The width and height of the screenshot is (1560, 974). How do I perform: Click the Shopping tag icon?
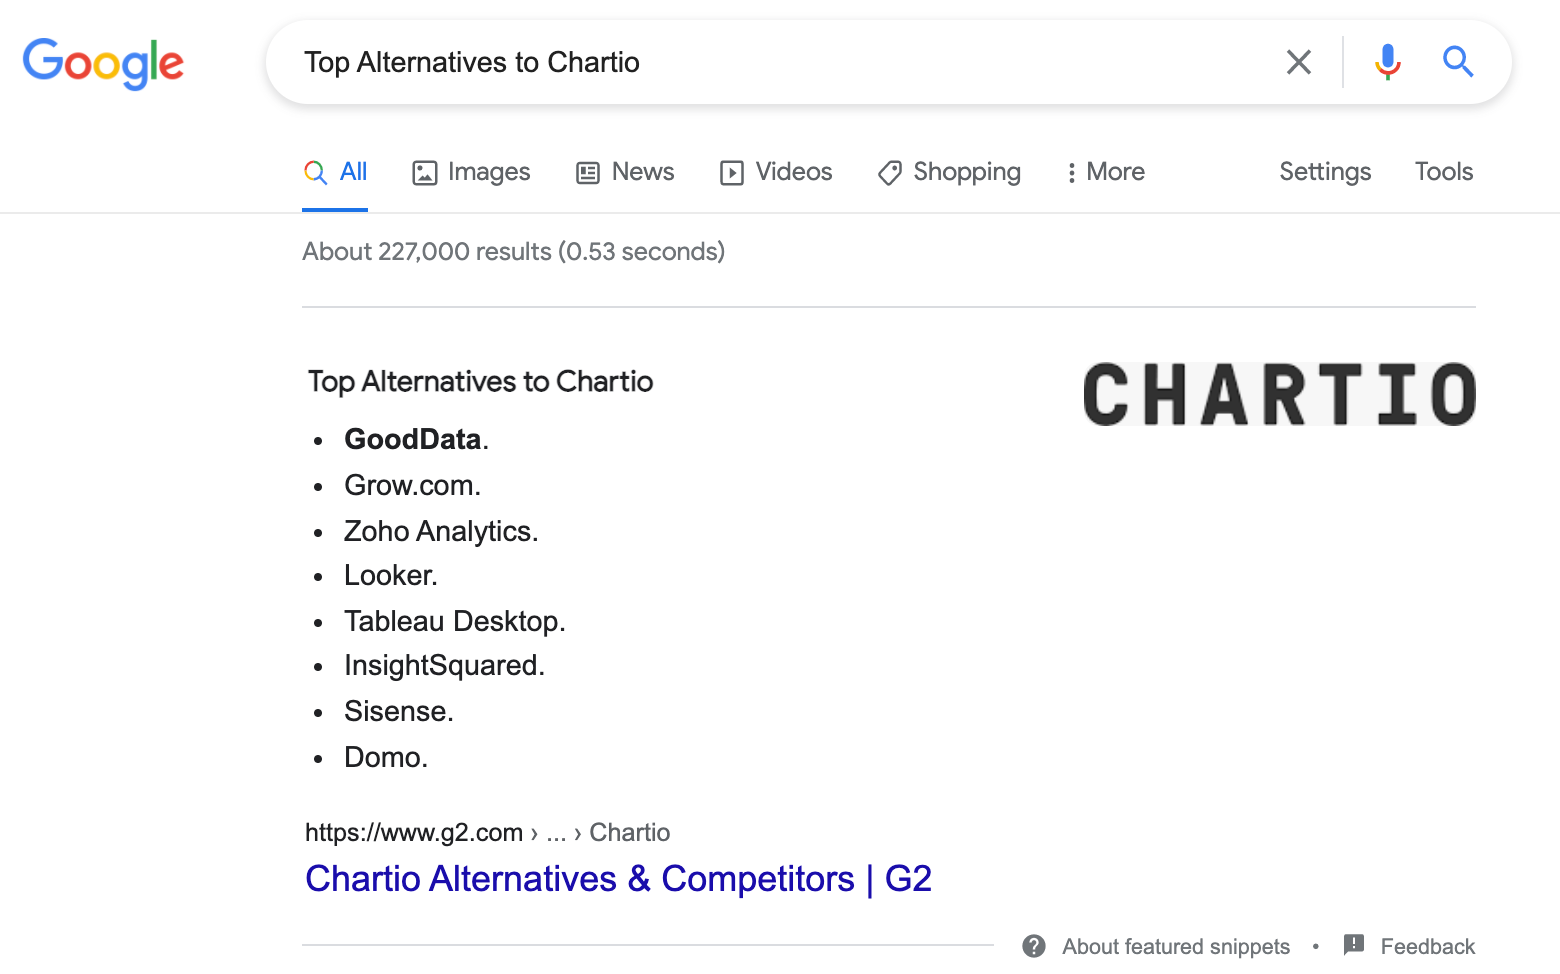tap(889, 172)
